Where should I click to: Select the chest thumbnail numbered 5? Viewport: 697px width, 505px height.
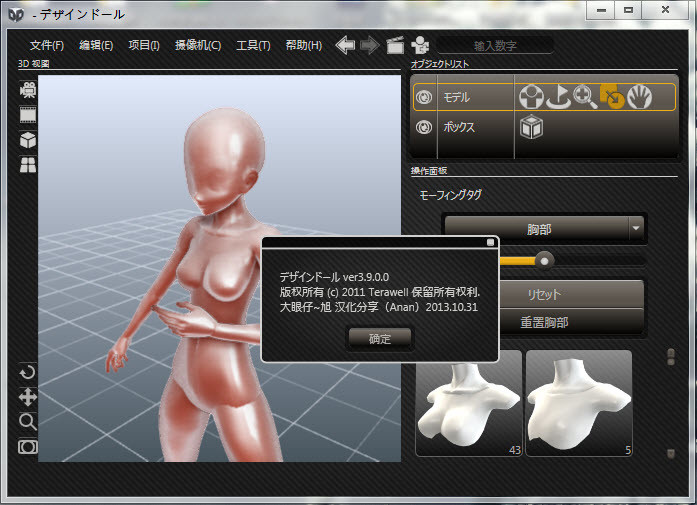click(x=579, y=403)
